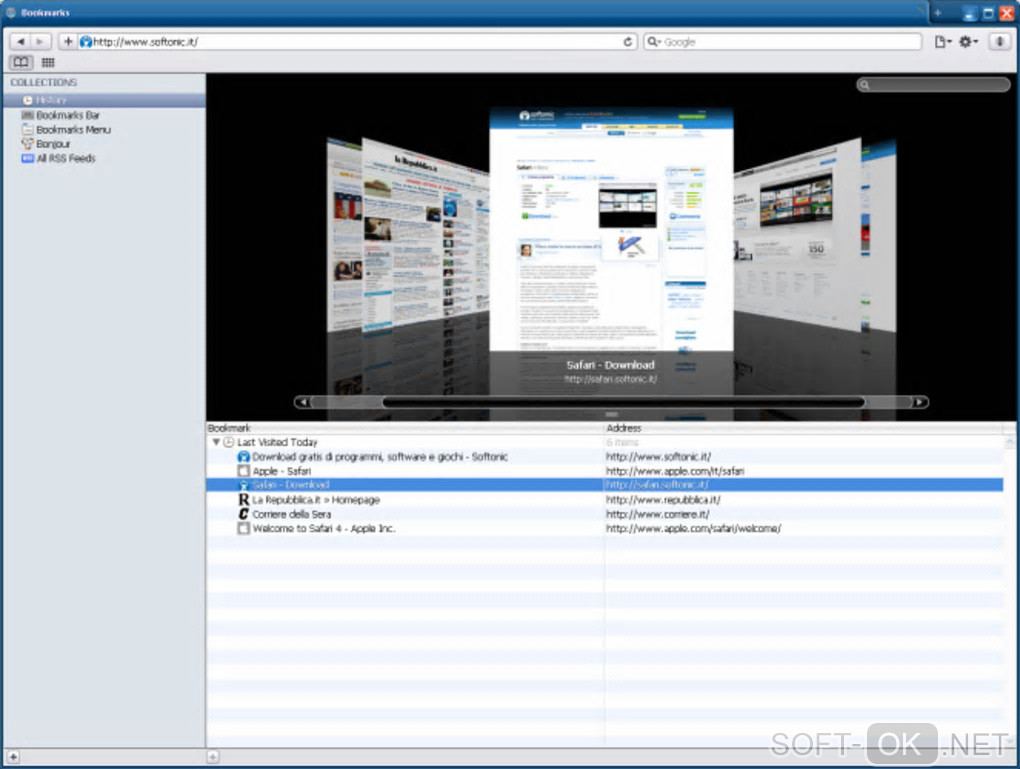
Task: Click address http://www.apple.com/it/safari
Action: point(675,471)
